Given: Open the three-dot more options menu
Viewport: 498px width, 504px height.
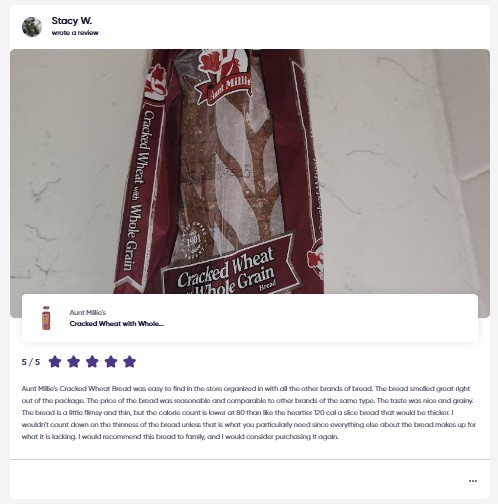Looking at the screenshot, I should [x=473, y=481].
